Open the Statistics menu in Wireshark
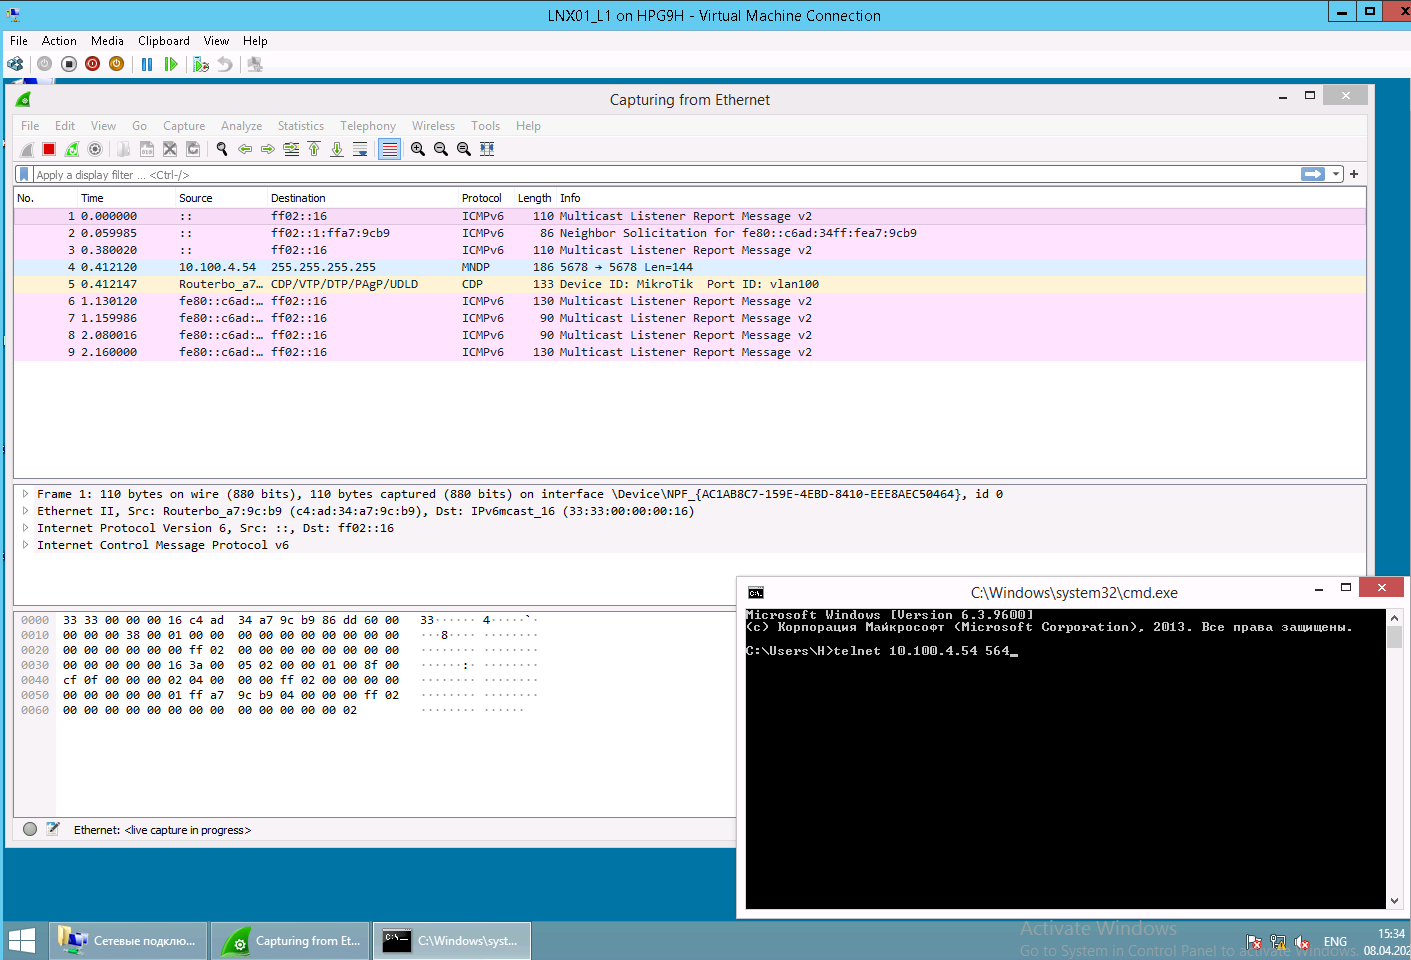Image resolution: width=1411 pixels, height=960 pixels. (300, 125)
